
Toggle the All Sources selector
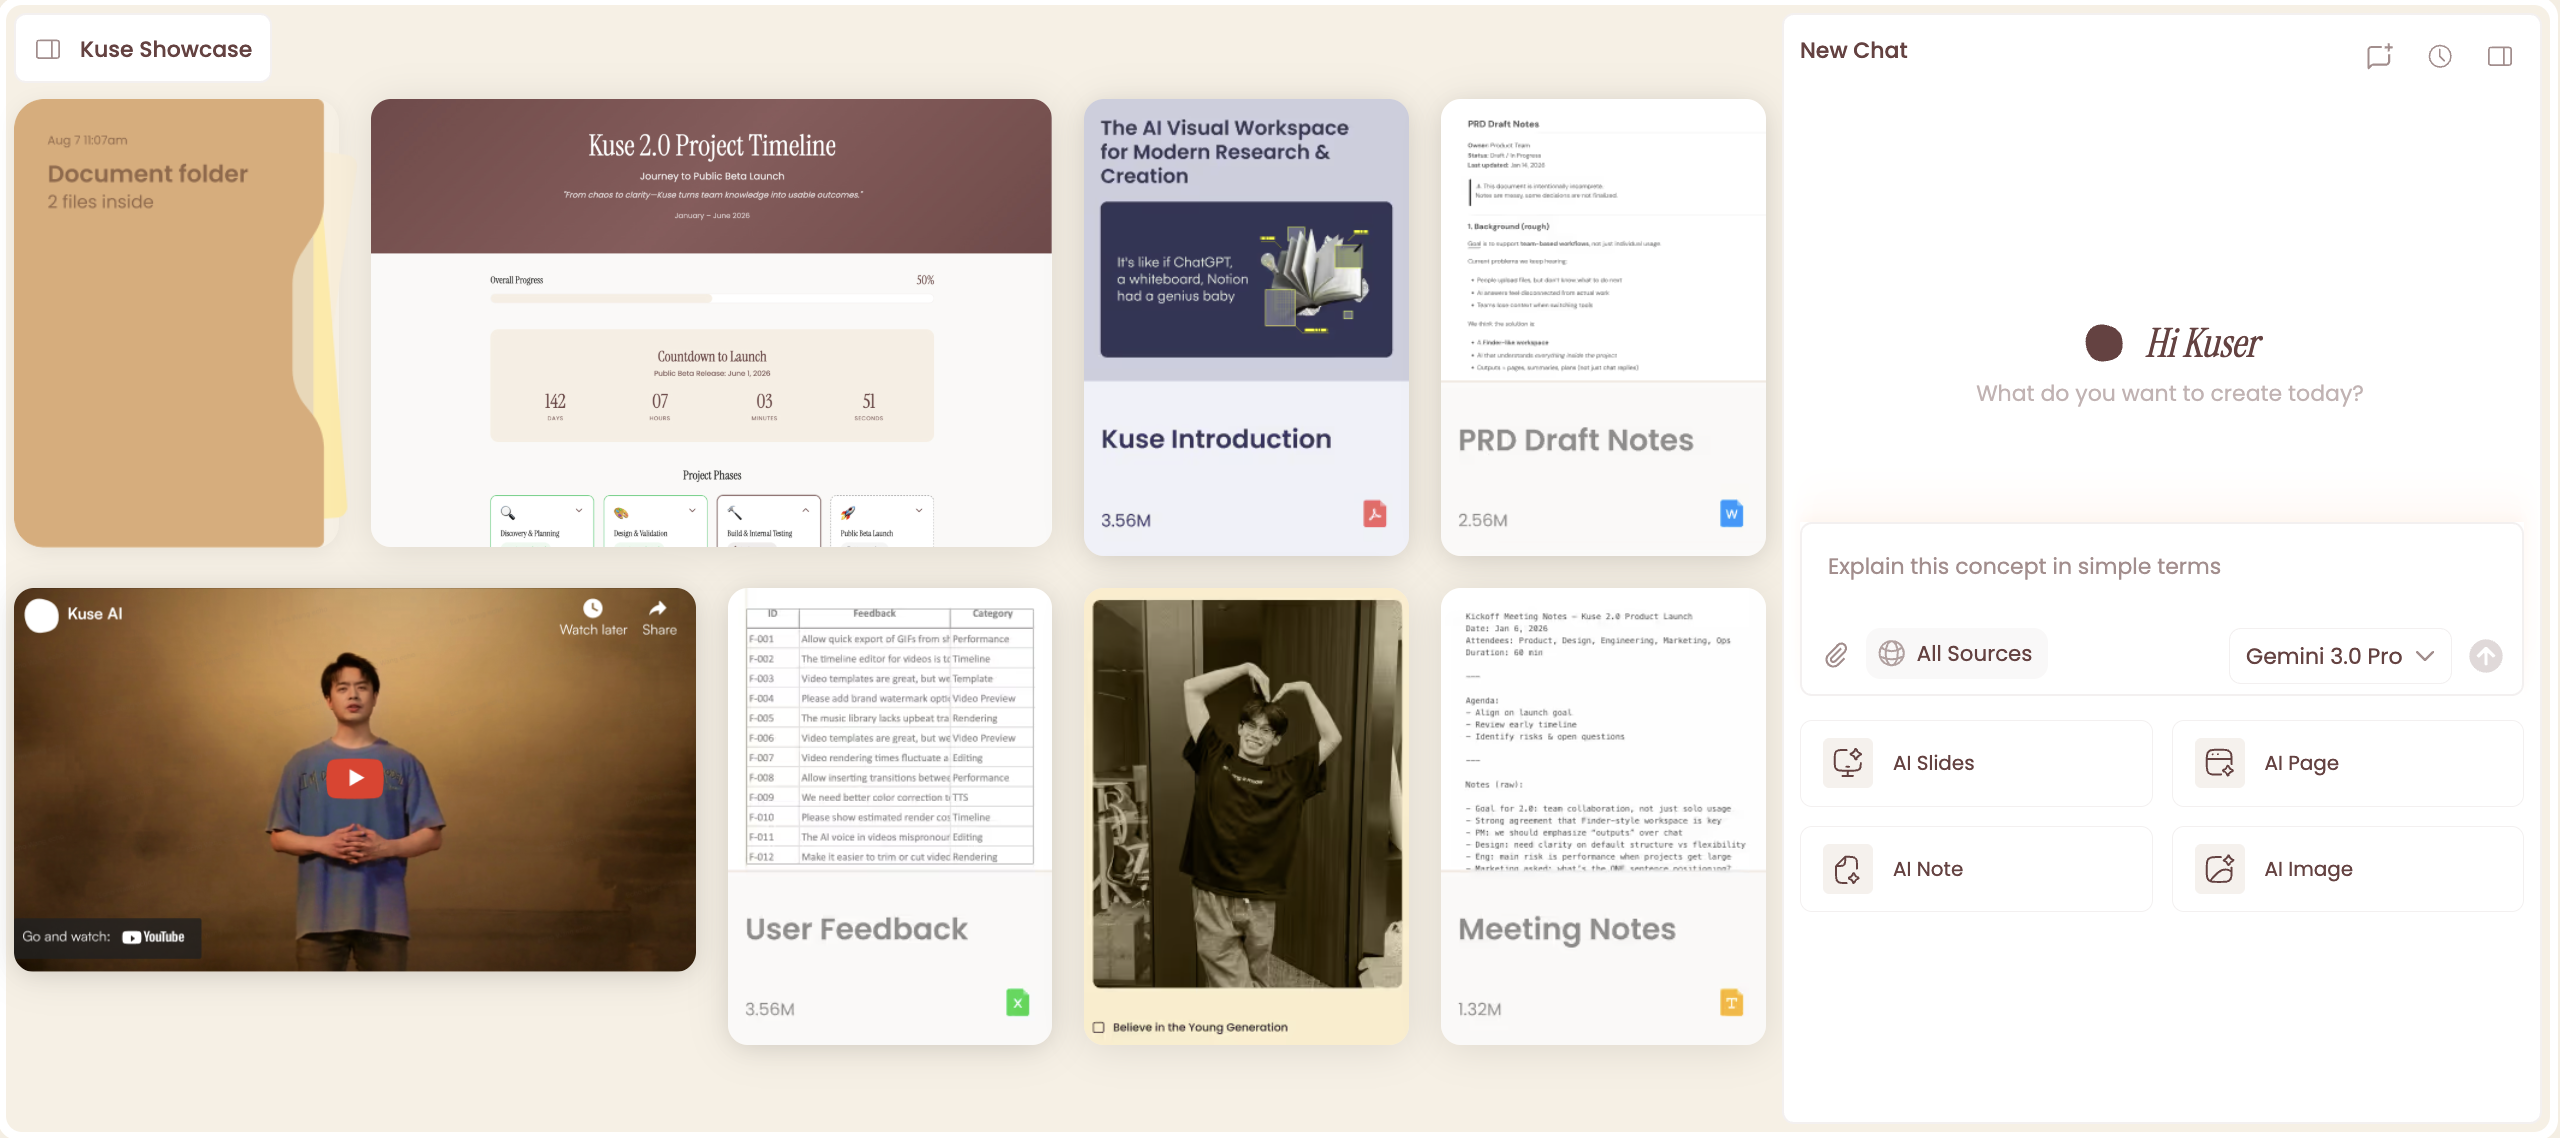pos(1955,653)
